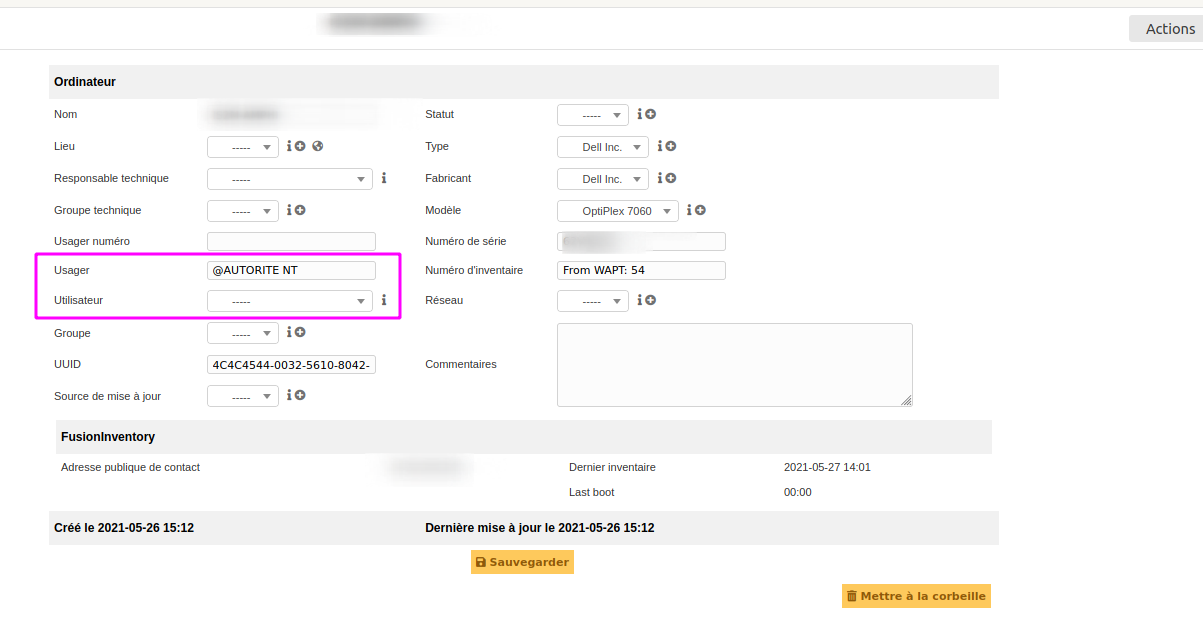Click info icon next to Modèle dropdown

click(689, 210)
